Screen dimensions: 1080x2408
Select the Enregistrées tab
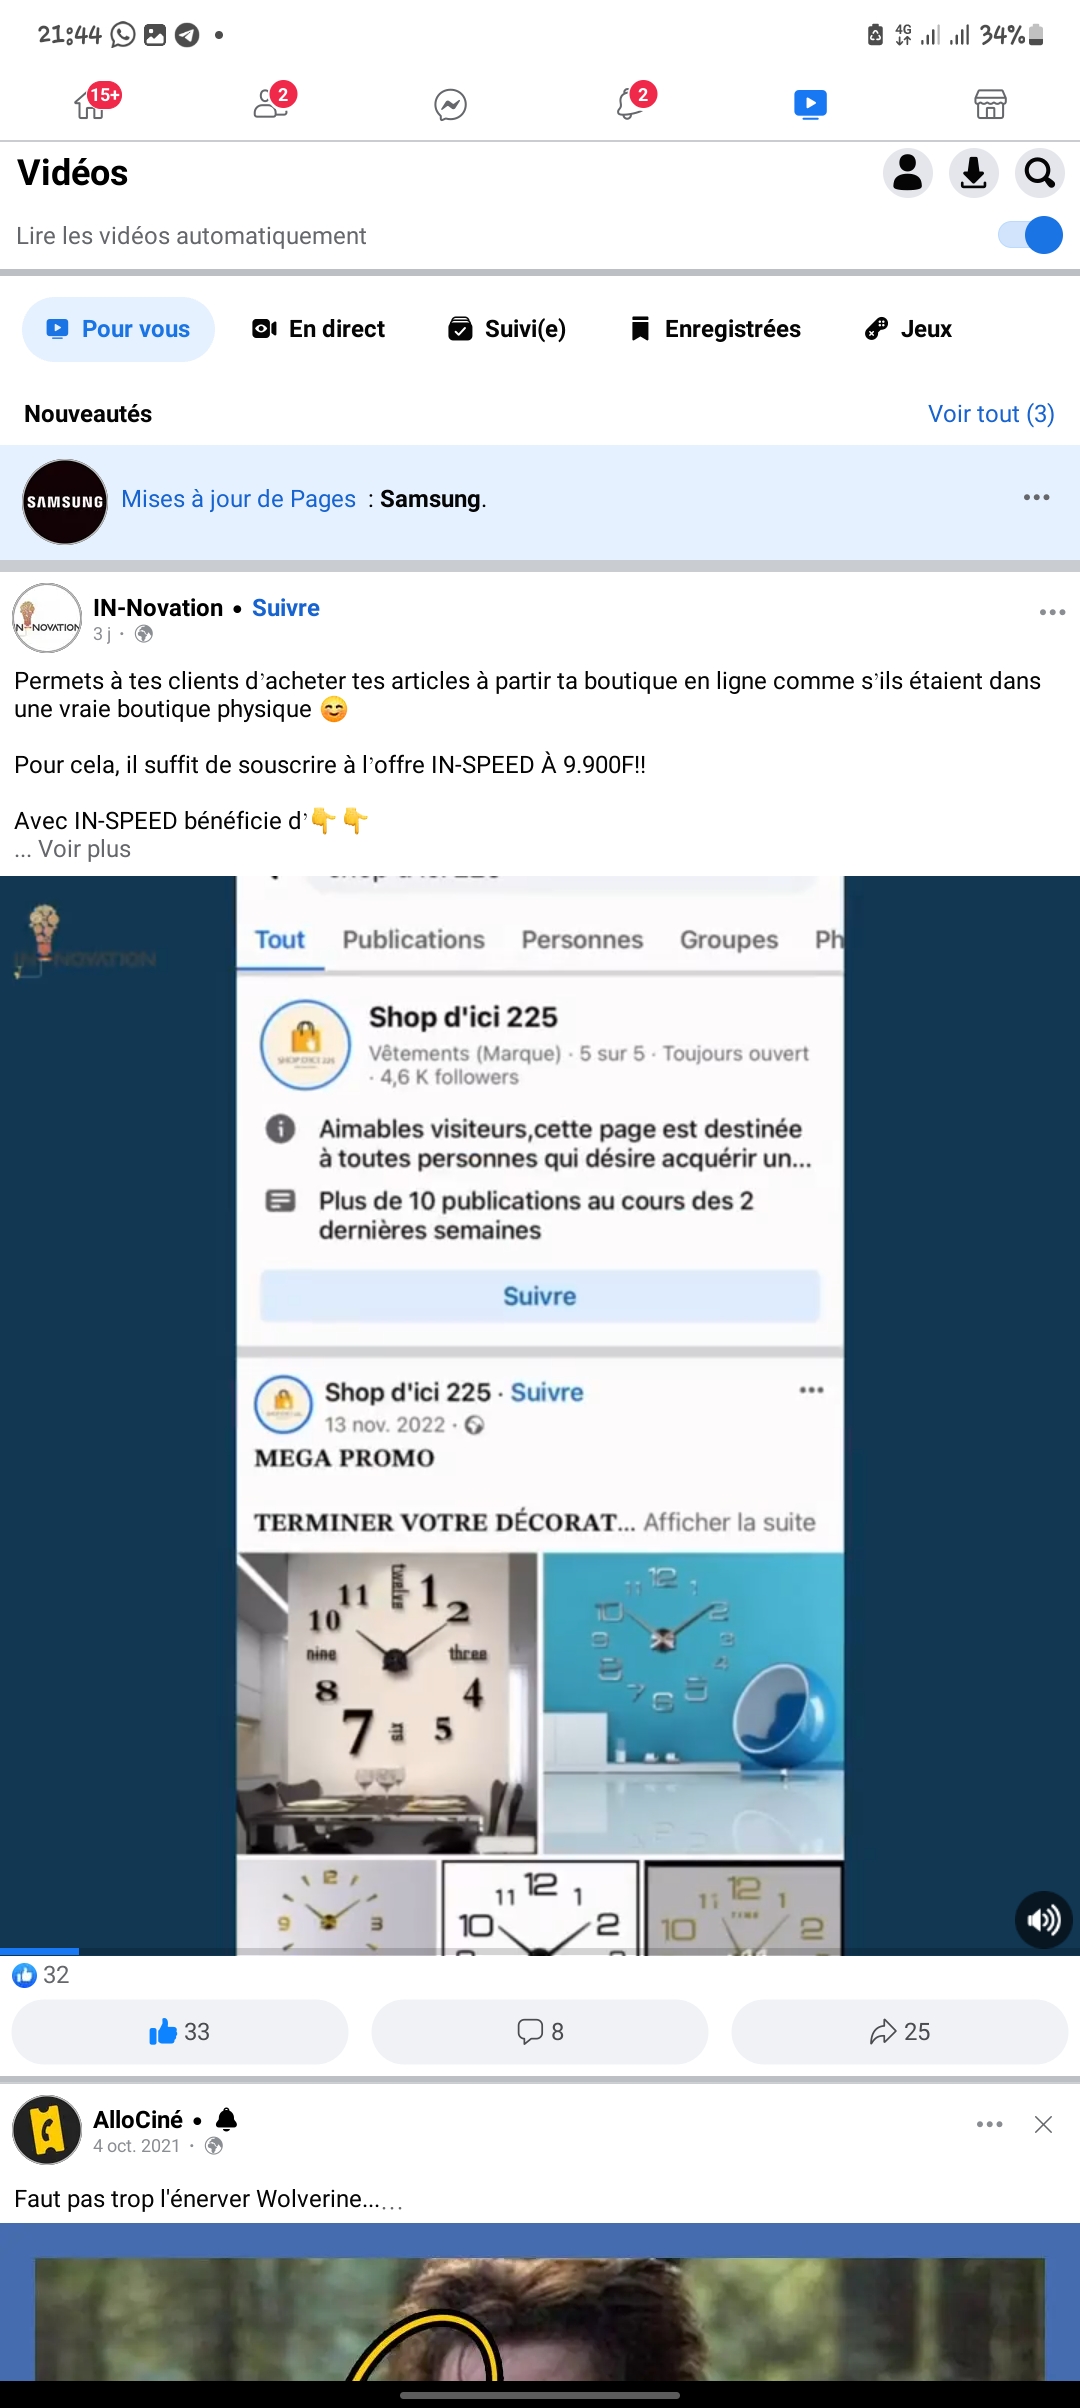click(x=716, y=329)
